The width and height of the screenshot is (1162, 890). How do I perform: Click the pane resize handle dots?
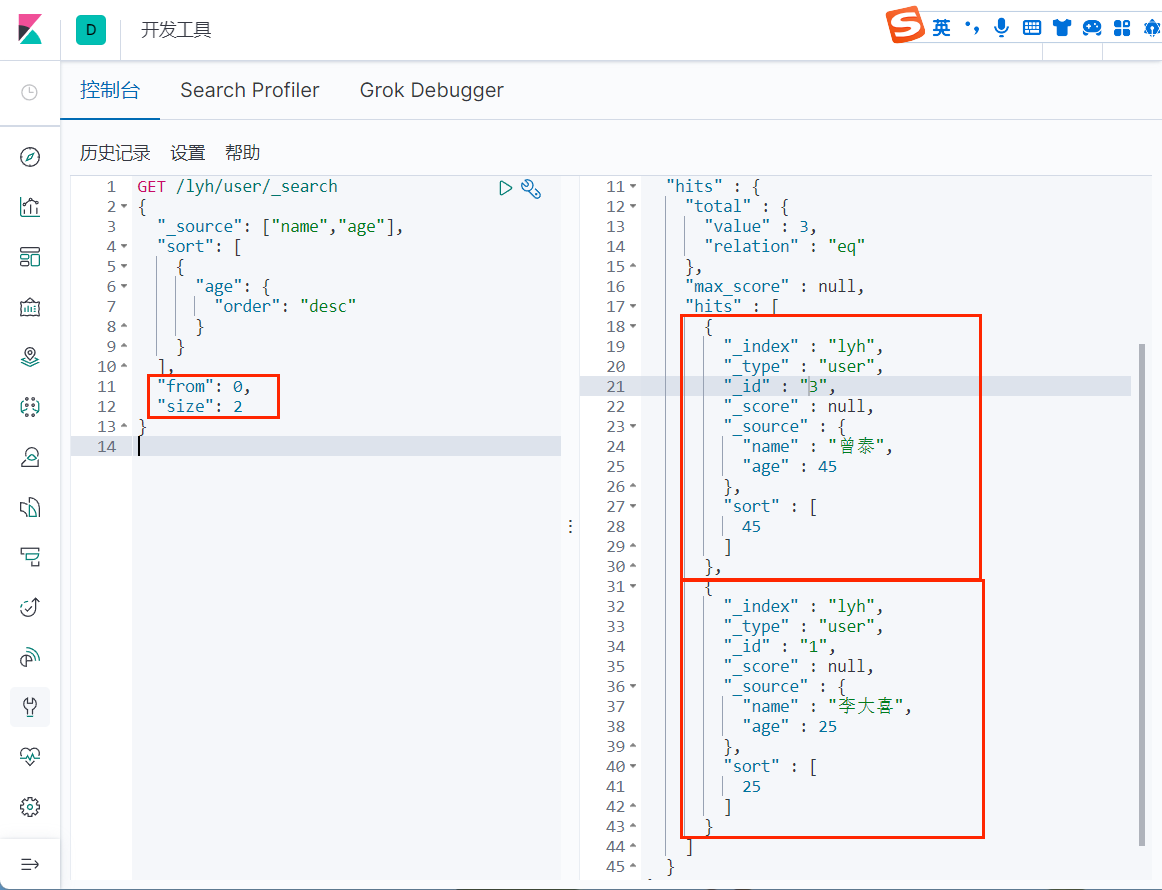[x=570, y=527]
